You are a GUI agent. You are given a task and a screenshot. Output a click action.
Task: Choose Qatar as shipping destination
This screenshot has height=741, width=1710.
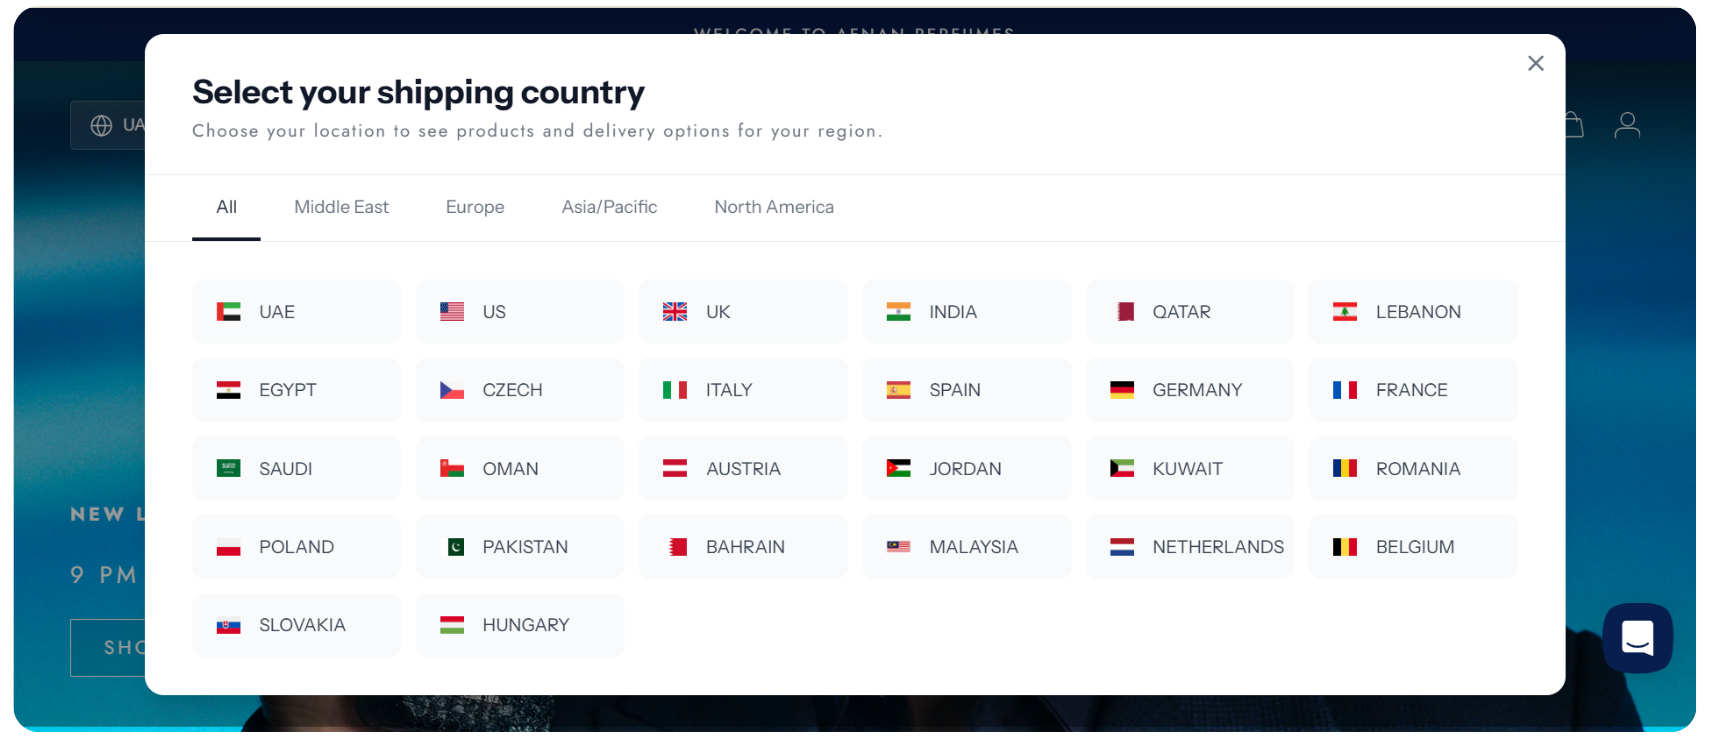1190,312
